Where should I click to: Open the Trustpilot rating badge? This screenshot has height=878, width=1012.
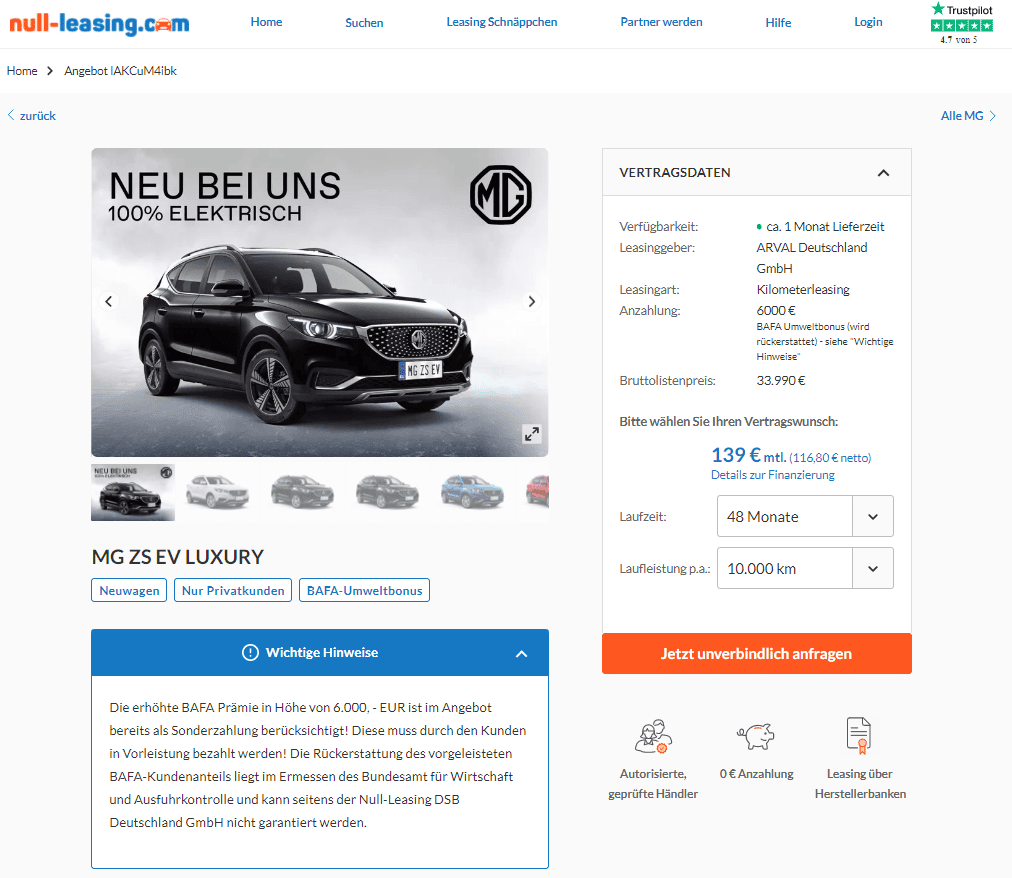(961, 24)
